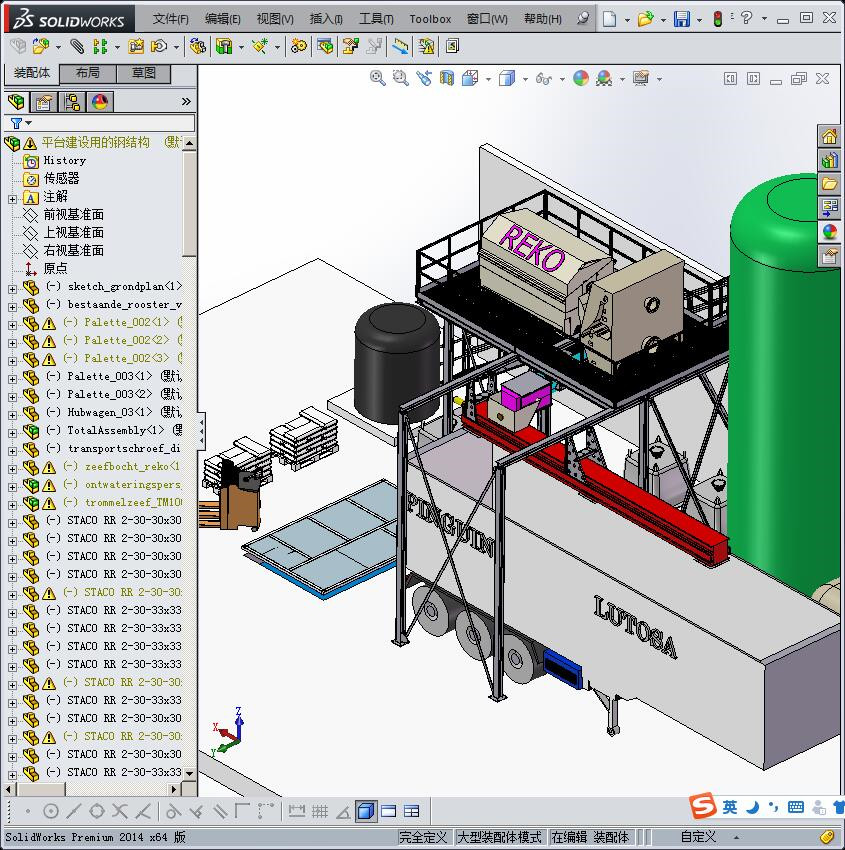Click the Zoom to Area icon
This screenshot has width=845, height=850.
click(401, 79)
